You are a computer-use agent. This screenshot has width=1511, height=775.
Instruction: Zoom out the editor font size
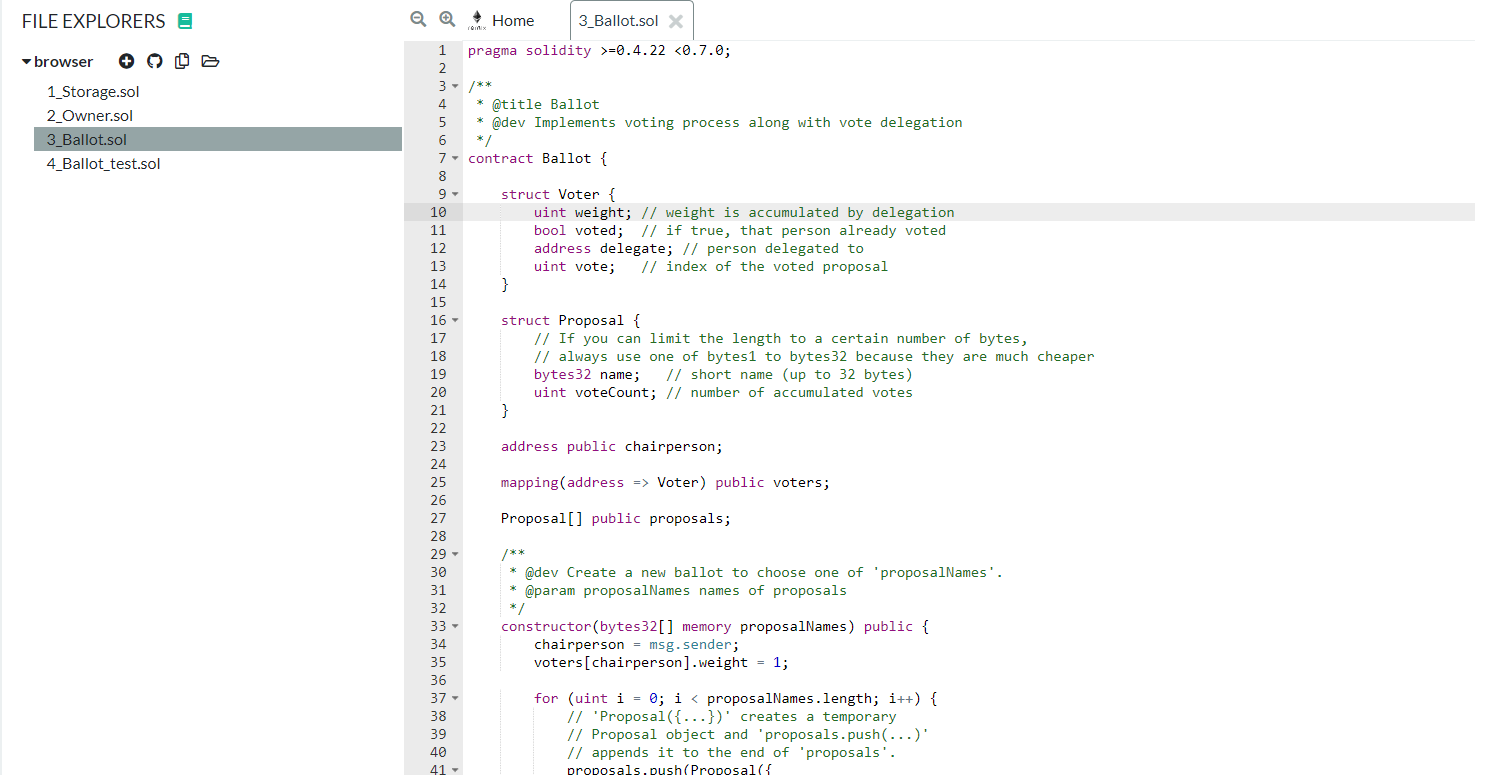(419, 19)
